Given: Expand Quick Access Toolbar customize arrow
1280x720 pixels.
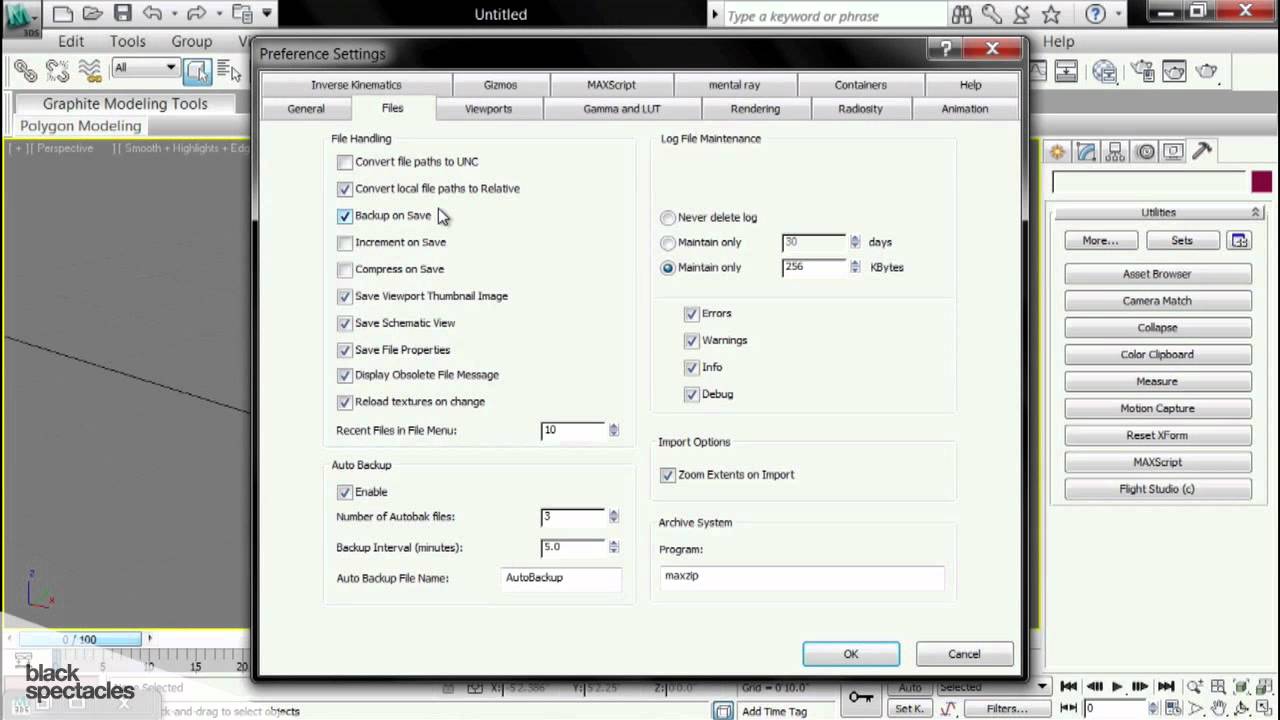Looking at the screenshot, I should pyautogui.click(x=267, y=14).
